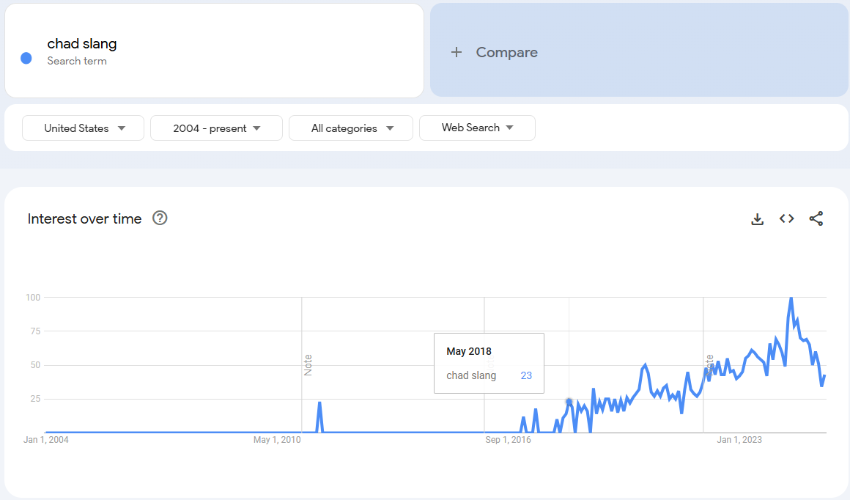This screenshot has width=850, height=500.
Task: Click the Sep 1, 2016 axis label
Action: 508,440
